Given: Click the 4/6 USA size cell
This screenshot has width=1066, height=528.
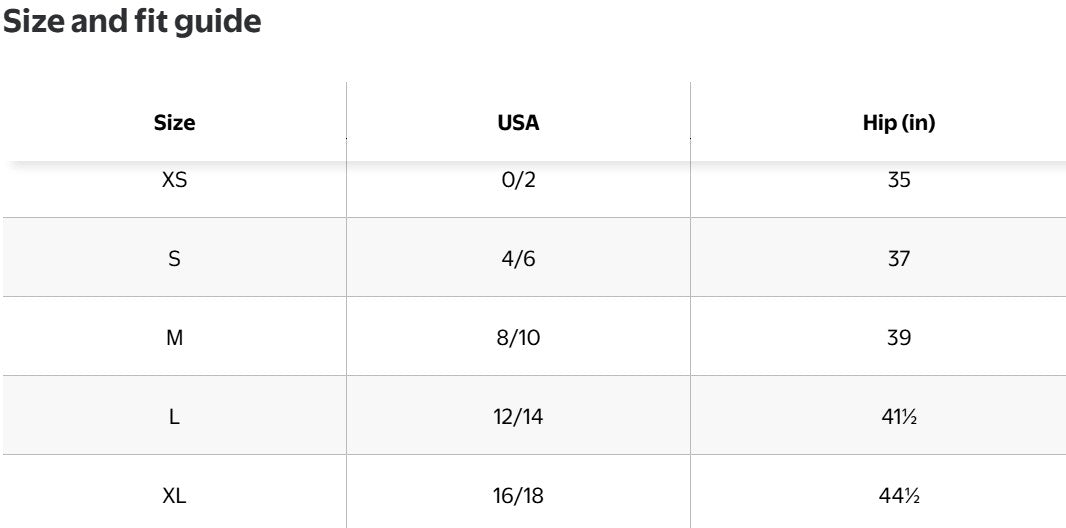Looking at the screenshot, I should 518,259.
